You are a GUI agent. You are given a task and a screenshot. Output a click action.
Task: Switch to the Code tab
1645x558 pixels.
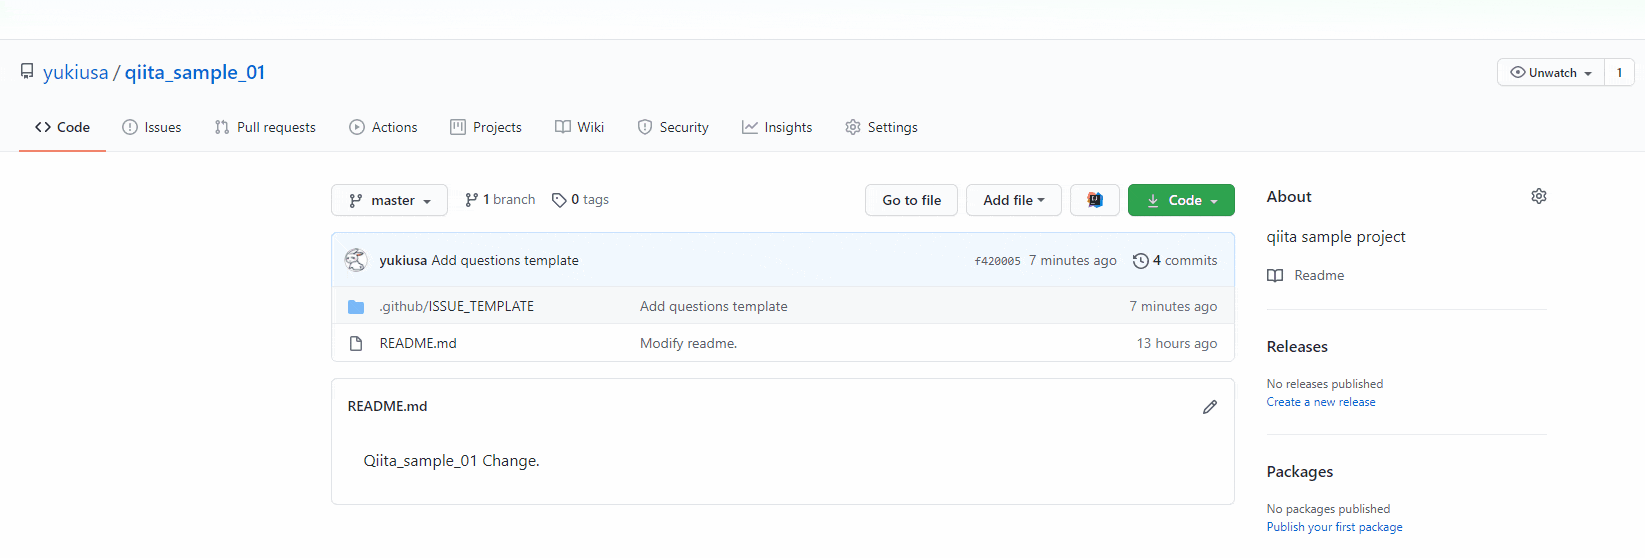[x=62, y=127]
